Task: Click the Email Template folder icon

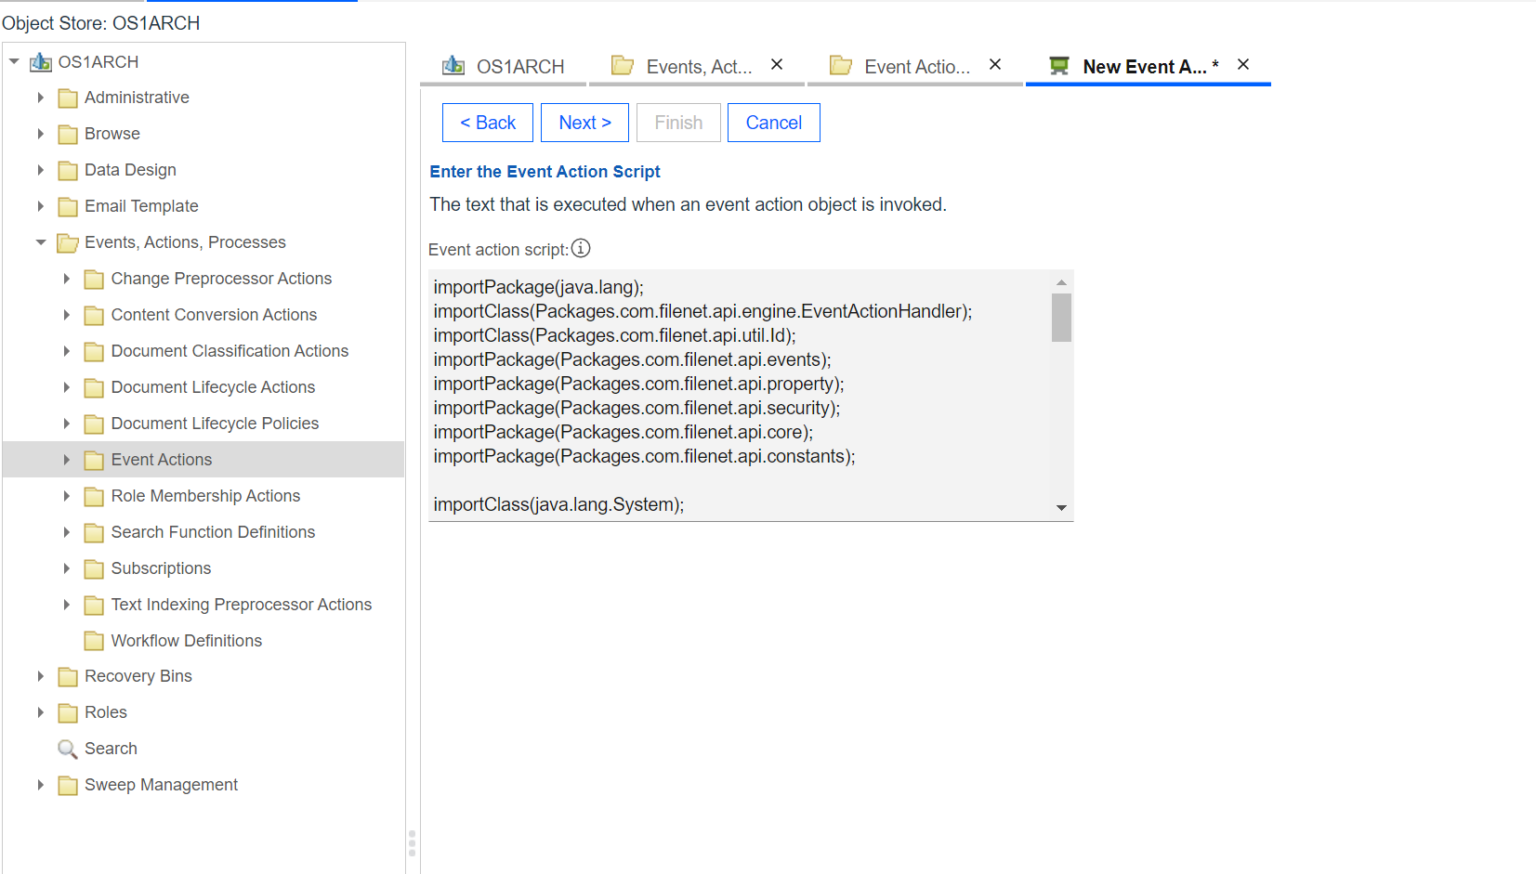Action: point(67,206)
